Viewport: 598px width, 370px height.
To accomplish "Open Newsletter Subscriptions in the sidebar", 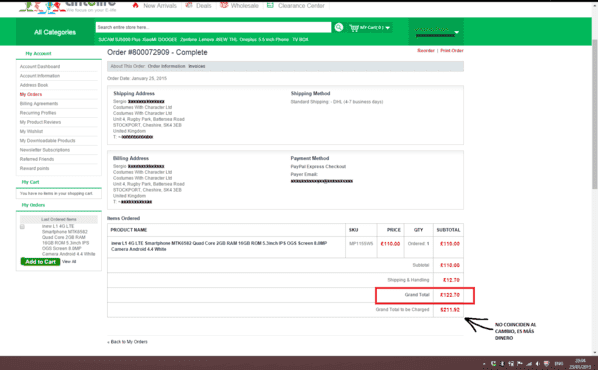I will coord(45,150).
